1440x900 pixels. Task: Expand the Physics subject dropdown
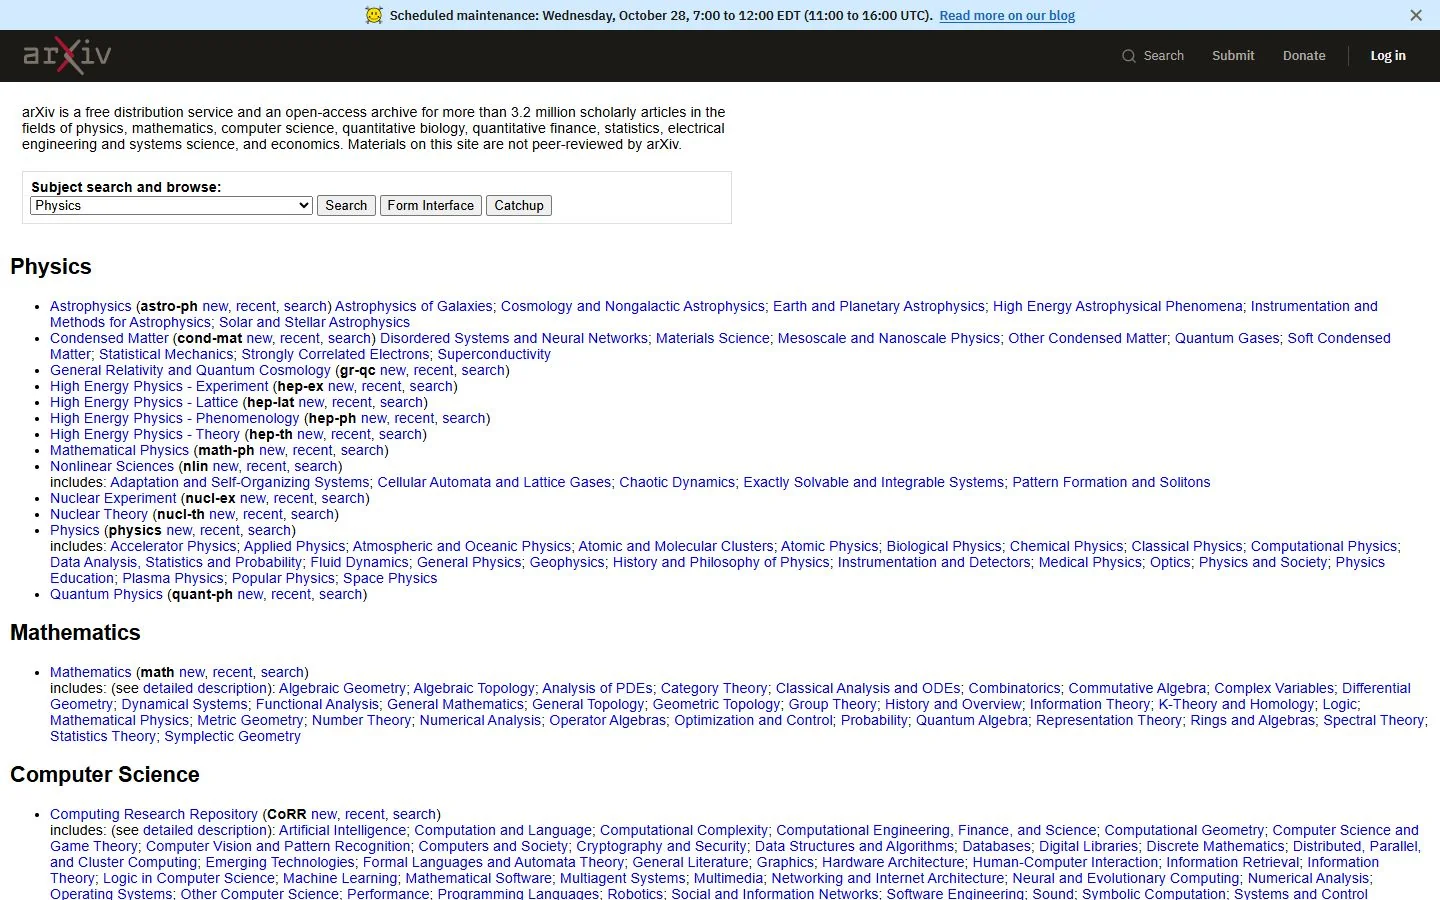point(172,205)
